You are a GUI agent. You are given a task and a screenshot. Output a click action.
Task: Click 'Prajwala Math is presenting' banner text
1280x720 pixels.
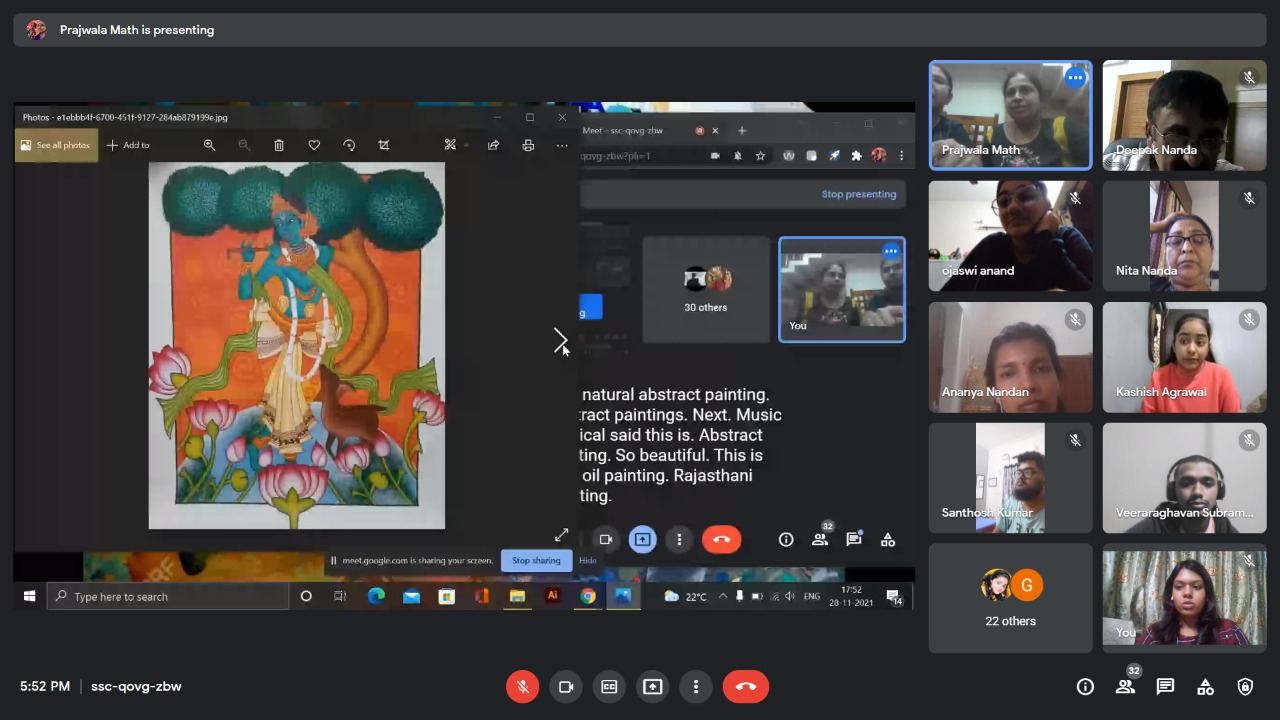click(137, 30)
